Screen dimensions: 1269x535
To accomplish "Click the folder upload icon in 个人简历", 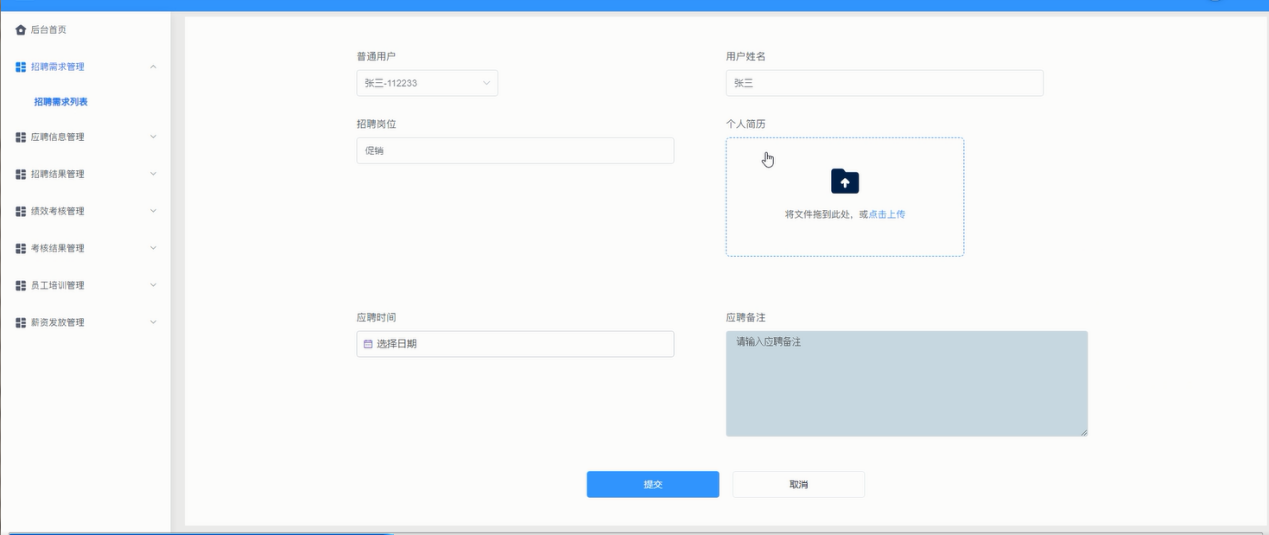I will click(845, 181).
